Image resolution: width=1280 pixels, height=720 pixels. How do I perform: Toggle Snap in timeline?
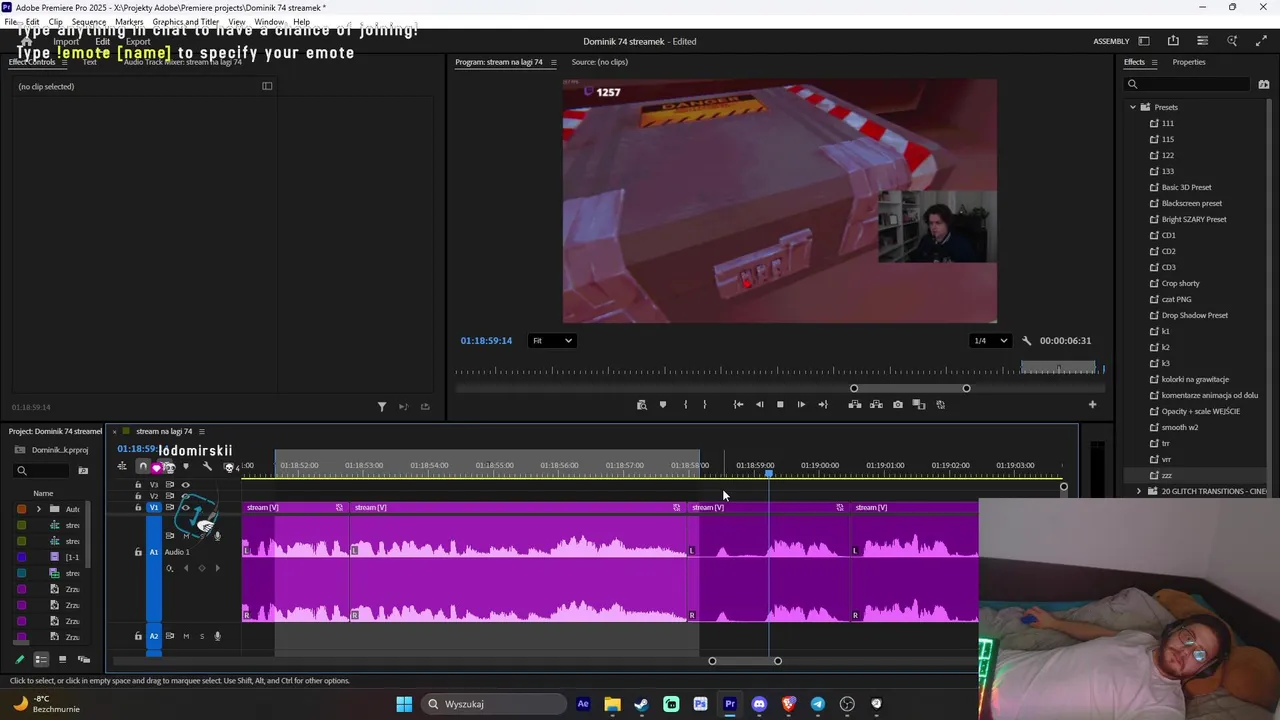coord(143,467)
